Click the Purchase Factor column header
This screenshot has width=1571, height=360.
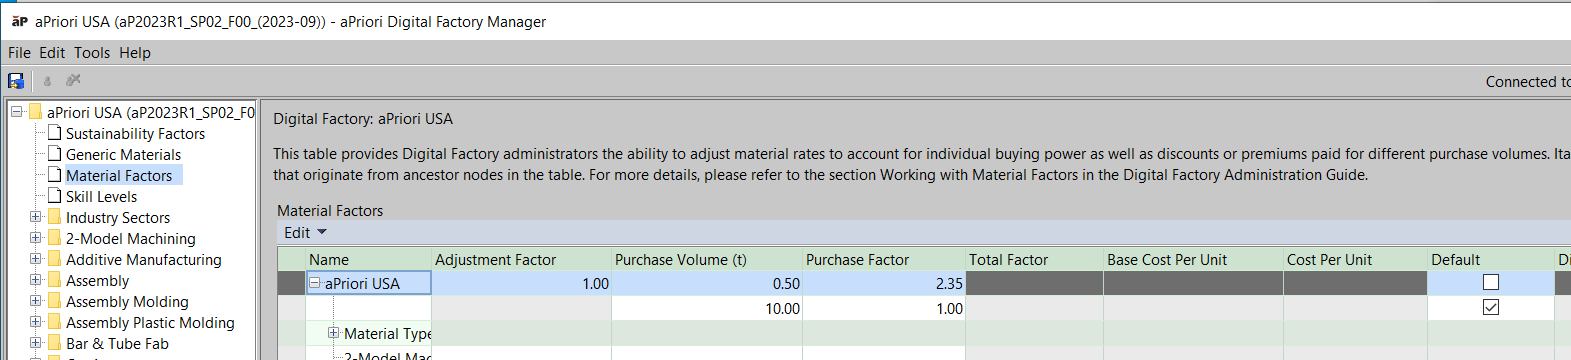(884, 259)
